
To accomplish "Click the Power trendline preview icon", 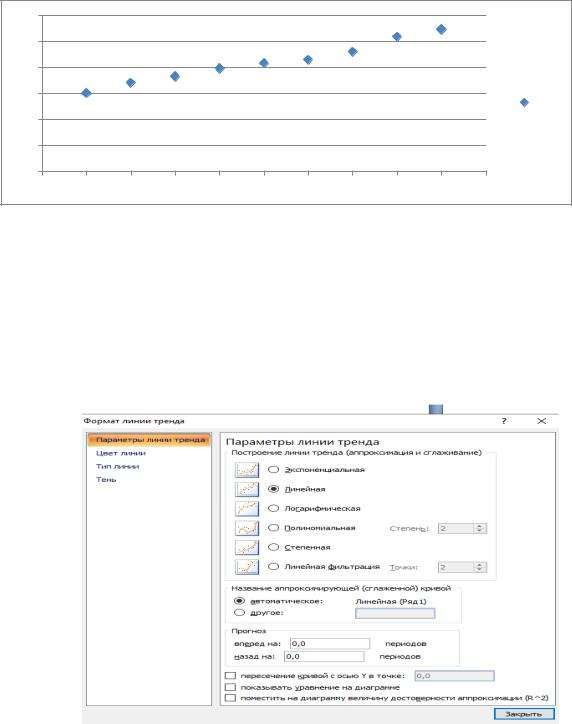I will pos(247,548).
